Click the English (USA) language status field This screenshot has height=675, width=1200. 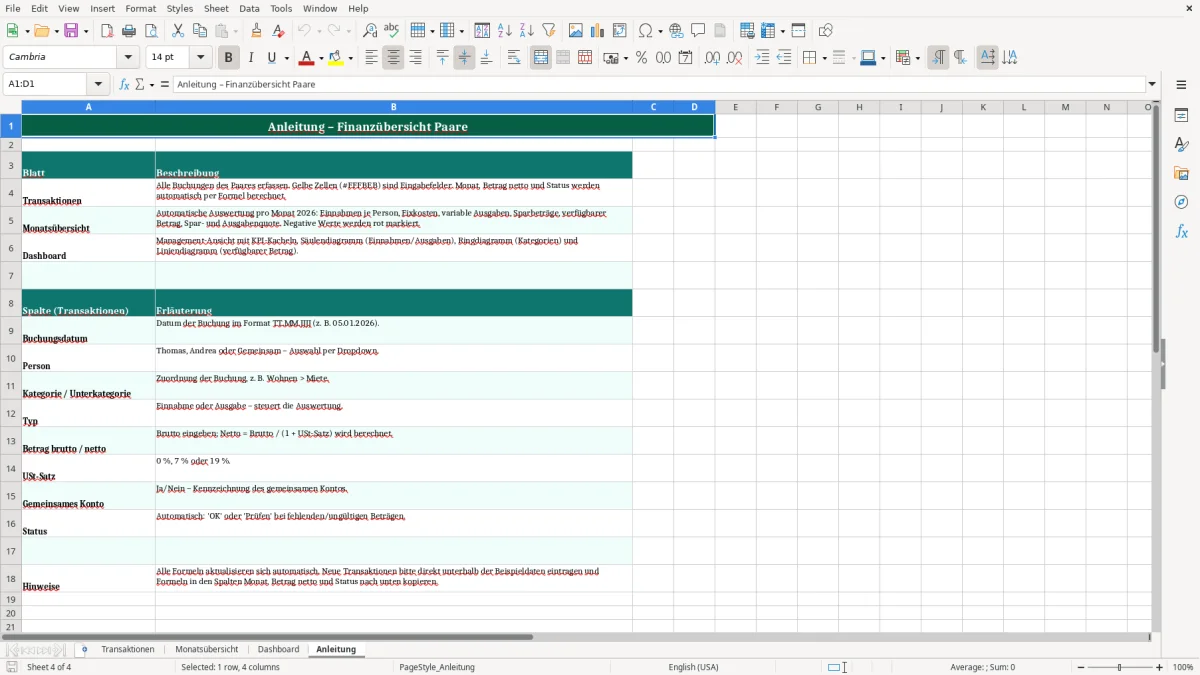point(693,667)
